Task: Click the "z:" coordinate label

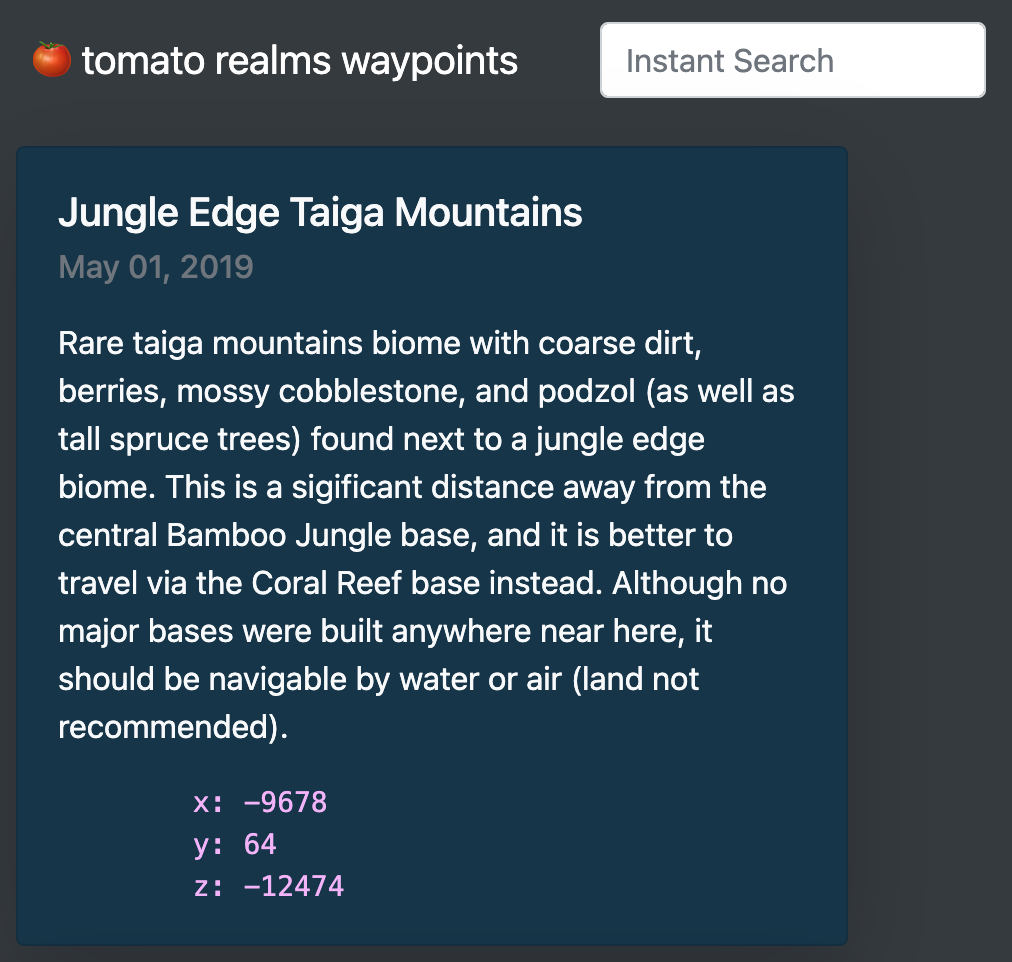Action: coord(209,885)
